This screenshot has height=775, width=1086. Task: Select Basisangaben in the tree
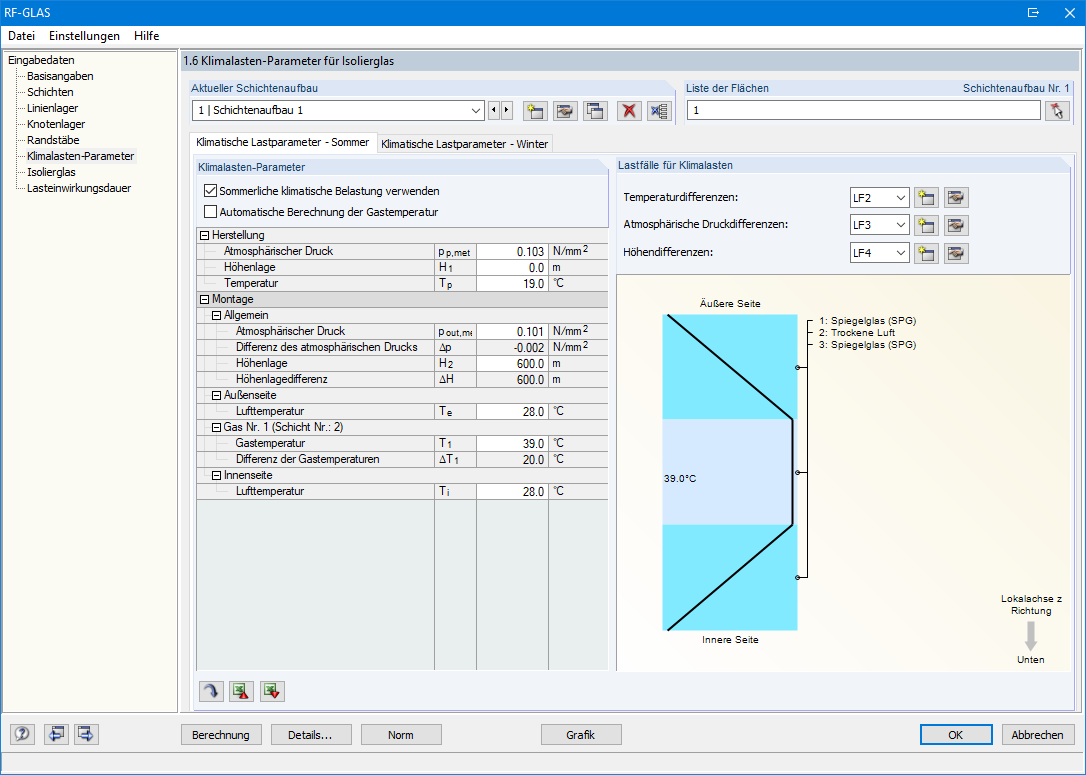pyautogui.click(x=60, y=76)
